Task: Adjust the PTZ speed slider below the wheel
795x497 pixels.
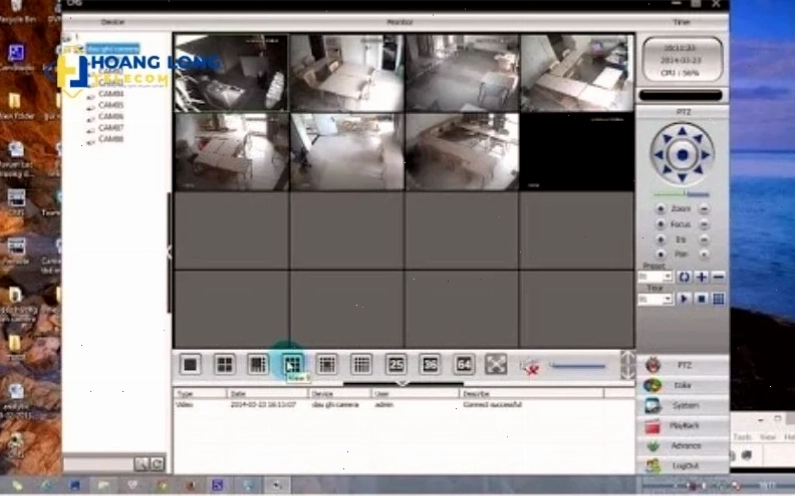Action: coord(681,194)
